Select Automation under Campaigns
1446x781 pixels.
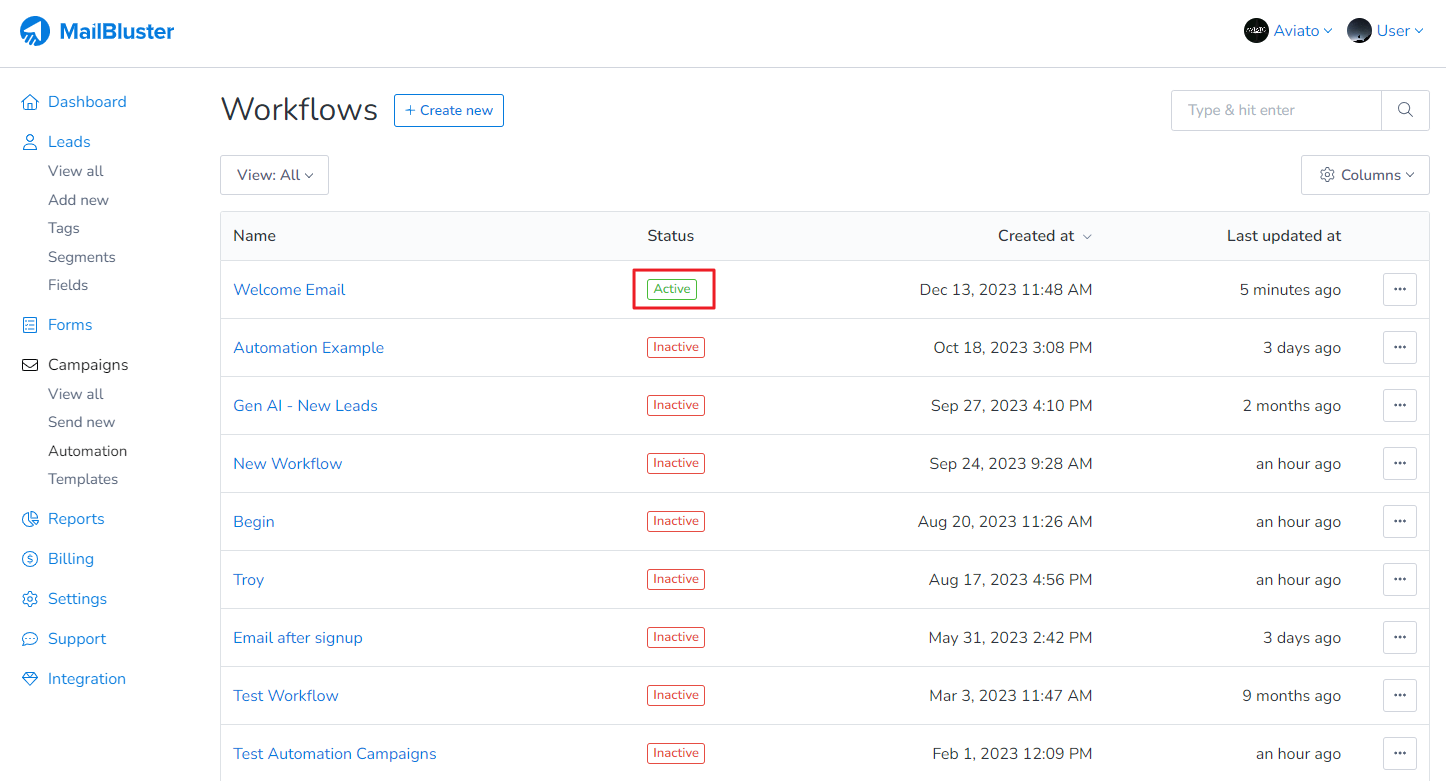[x=87, y=451]
